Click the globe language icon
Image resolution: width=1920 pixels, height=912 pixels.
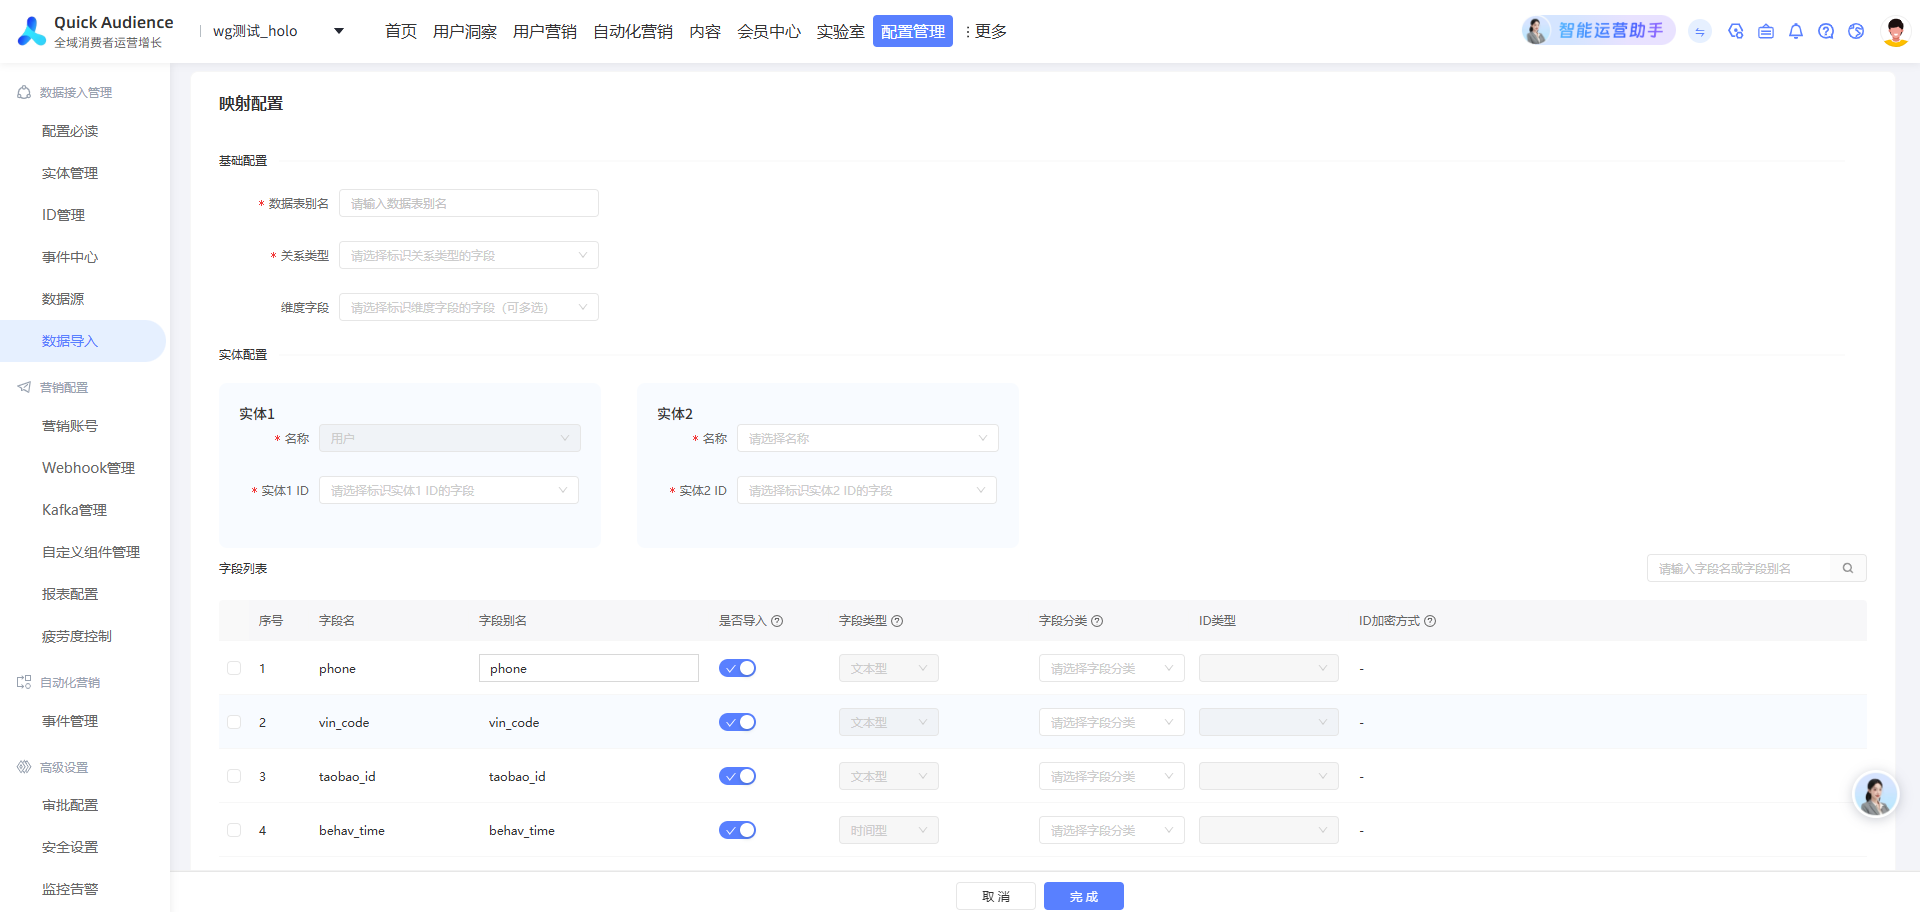click(1856, 32)
